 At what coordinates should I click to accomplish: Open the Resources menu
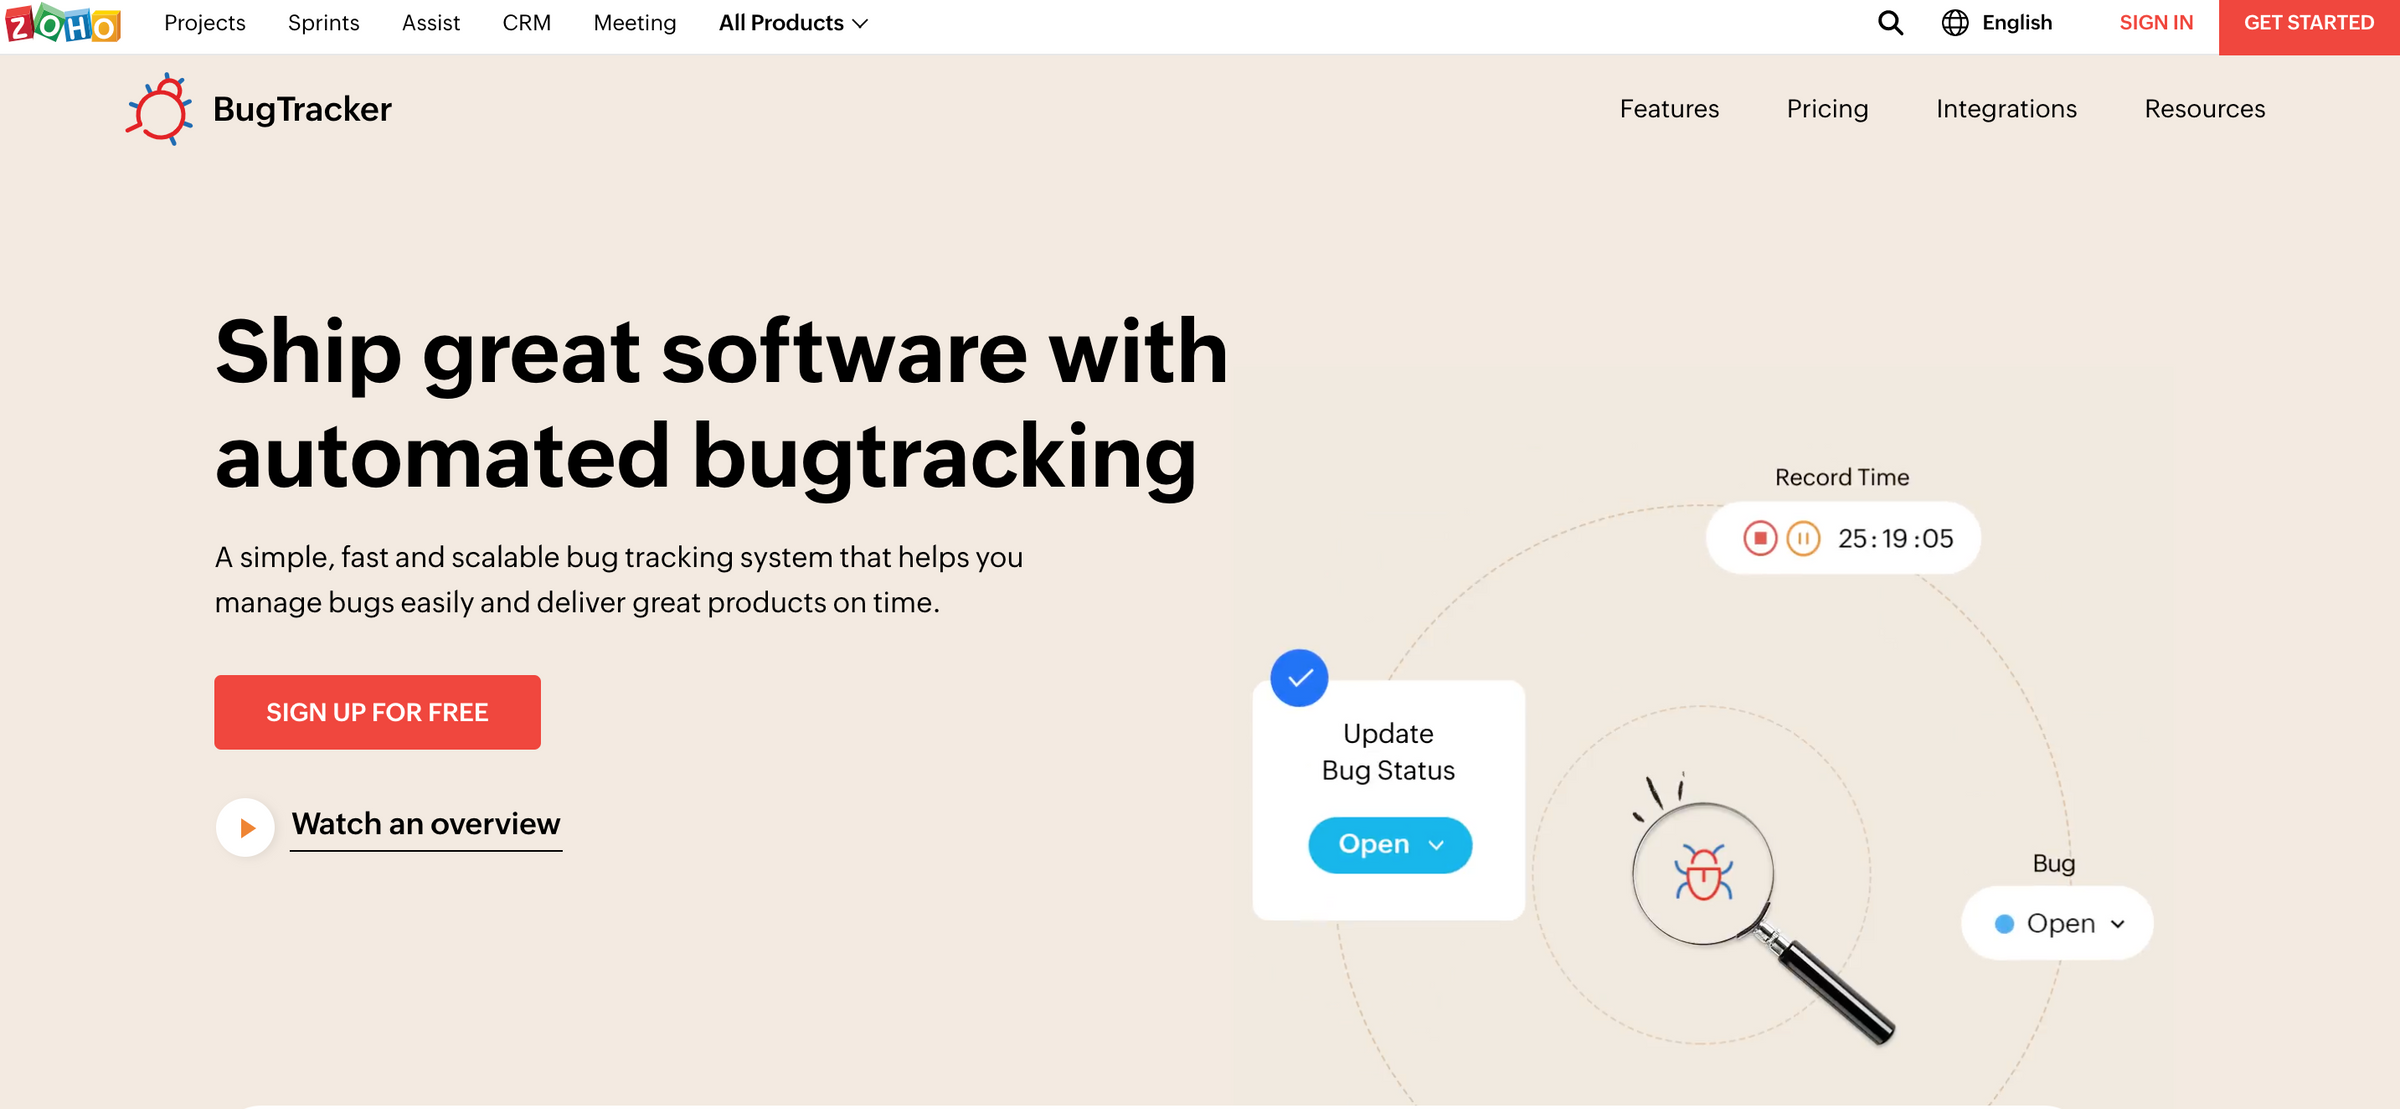pos(2205,109)
